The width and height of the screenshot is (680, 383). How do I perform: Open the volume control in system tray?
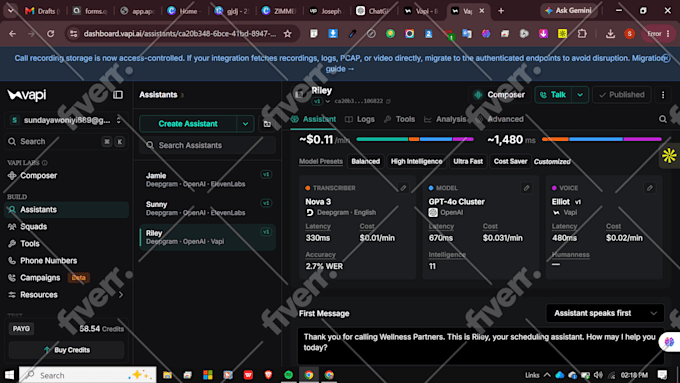(598, 375)
